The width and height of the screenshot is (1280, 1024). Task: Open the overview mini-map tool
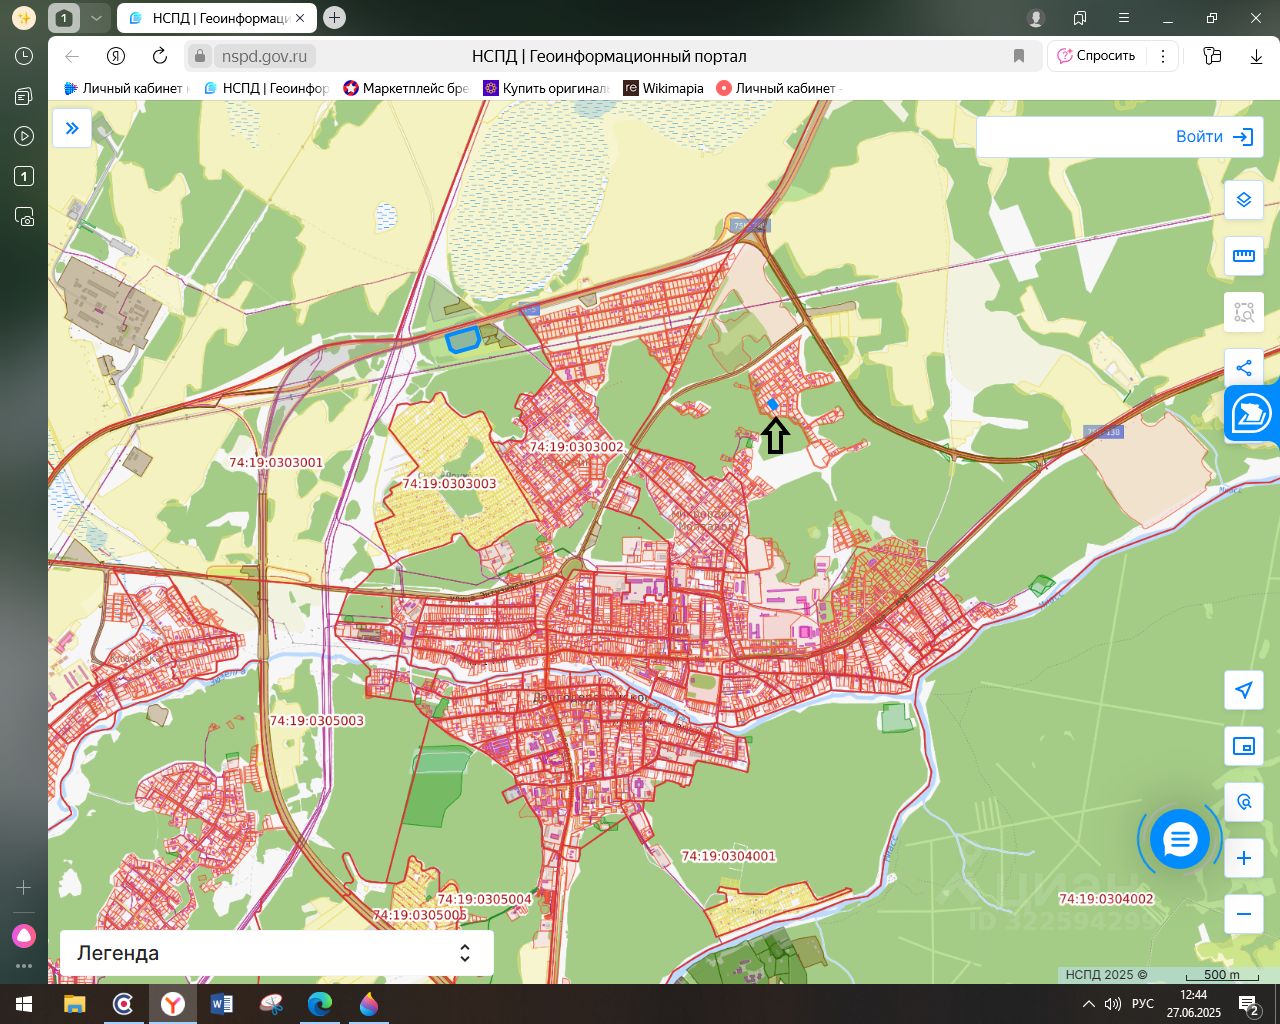(x=1243, y=746)
